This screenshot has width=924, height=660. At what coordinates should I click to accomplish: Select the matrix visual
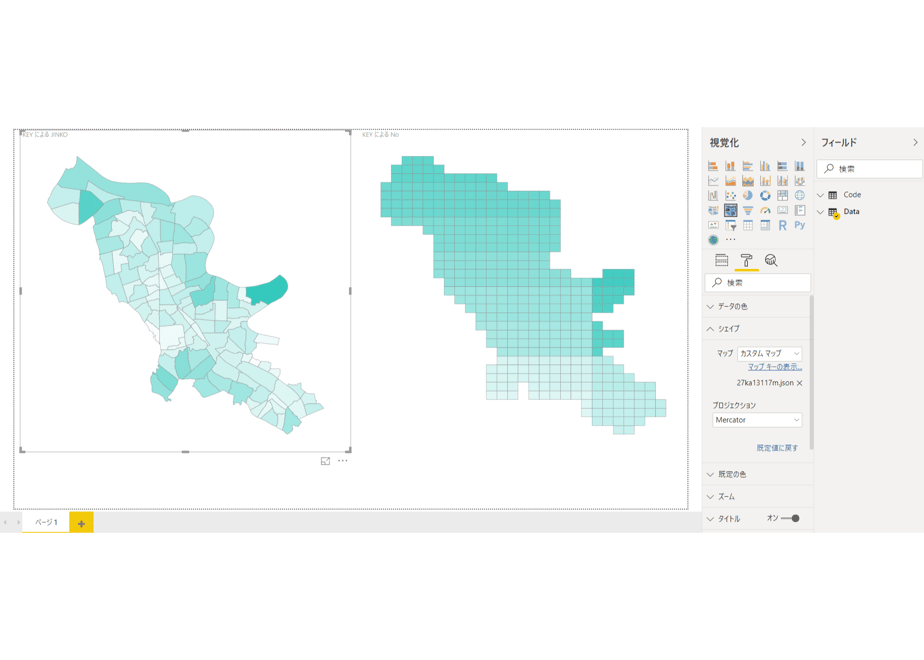765,225
